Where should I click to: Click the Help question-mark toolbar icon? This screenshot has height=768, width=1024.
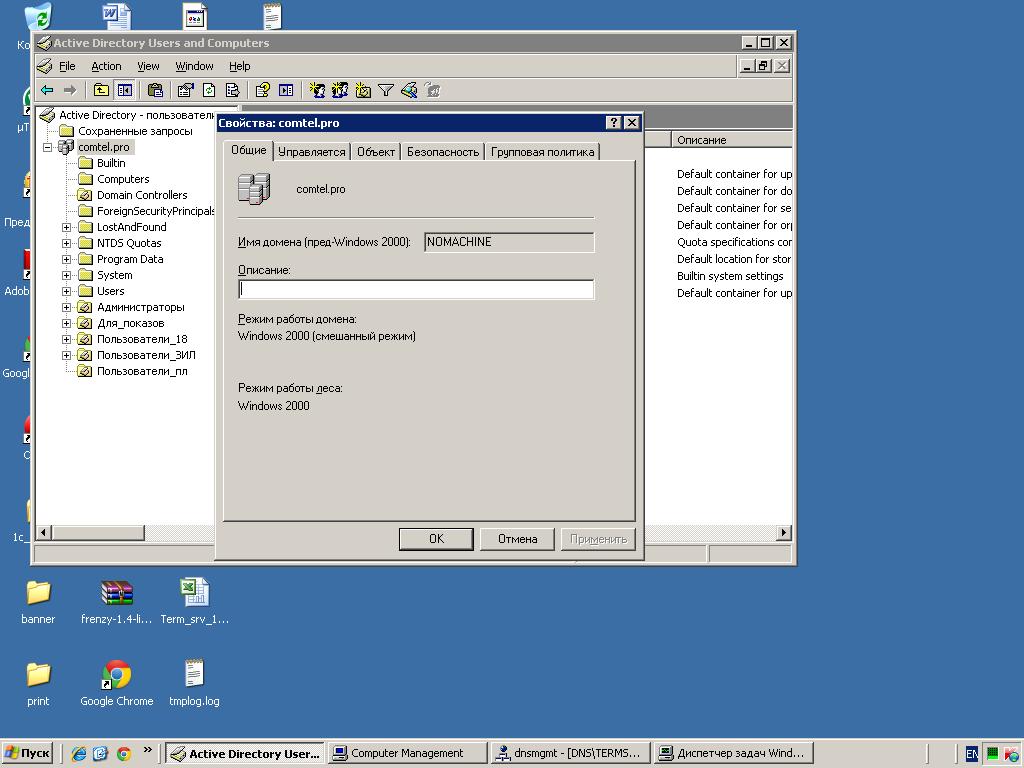pos(263,90)
